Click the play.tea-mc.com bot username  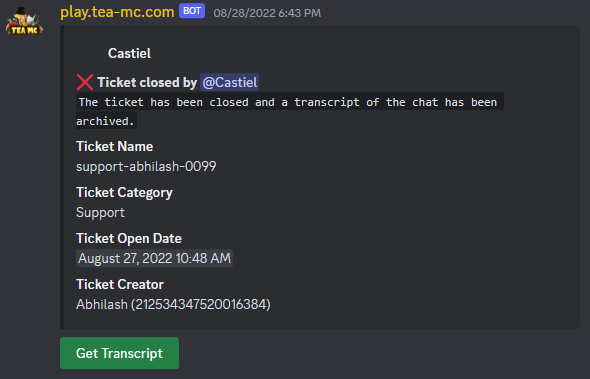(x=117, y=12)
